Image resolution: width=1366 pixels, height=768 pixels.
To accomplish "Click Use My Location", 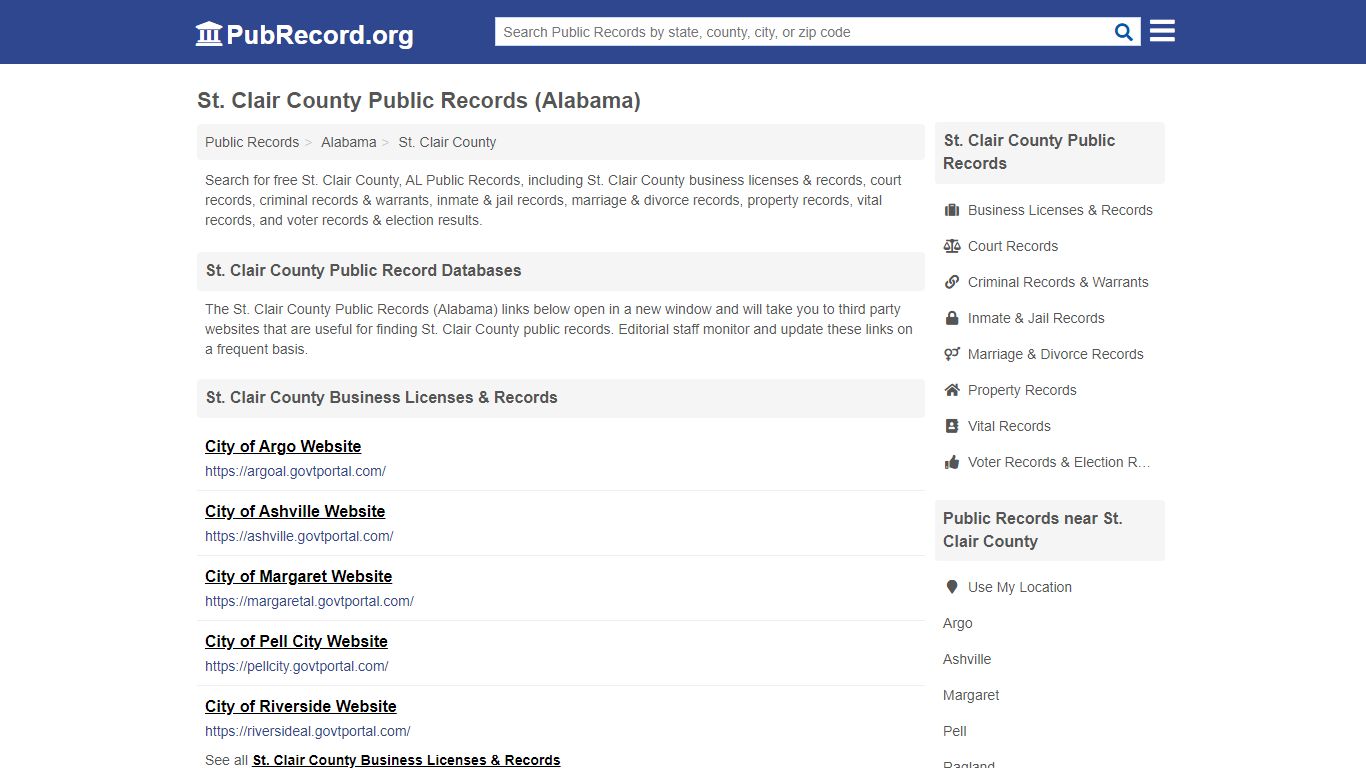I will point(1019,587).
